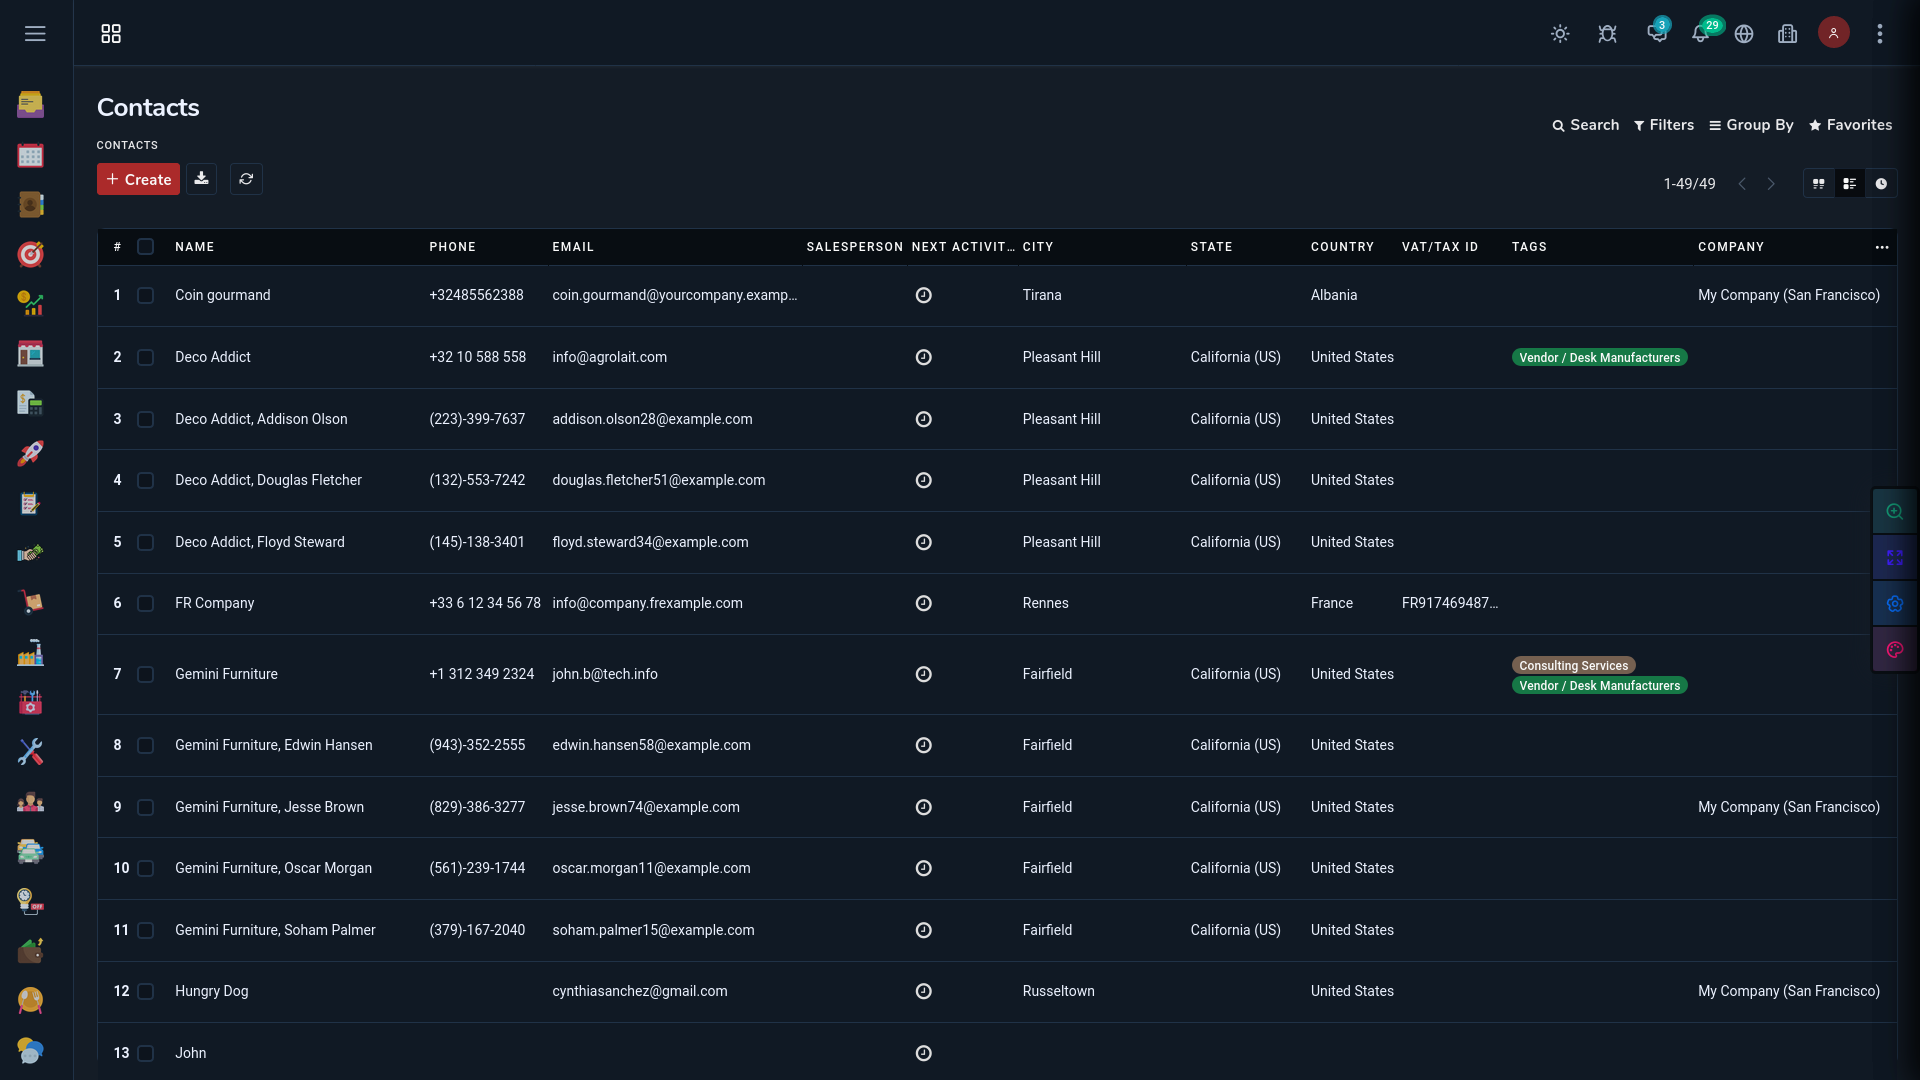The height and width of the screenshot is (1080, 1920).
Task: Open the Sales growth chart sidebar icon
Action: click(x=30, y=304)
